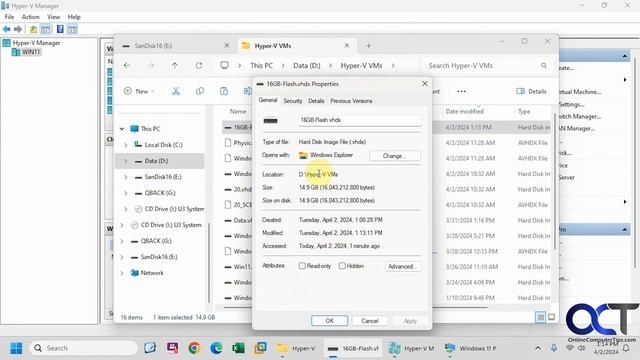Click the Paste icon in Explorer toolbar
This screenshot has height=360, width=640.
(x=224, y=91)
